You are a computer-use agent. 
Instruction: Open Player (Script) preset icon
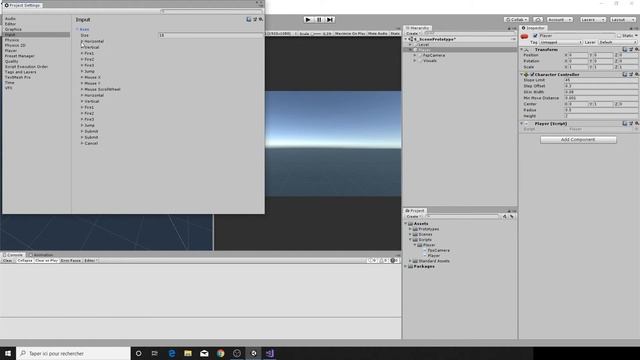631,123
